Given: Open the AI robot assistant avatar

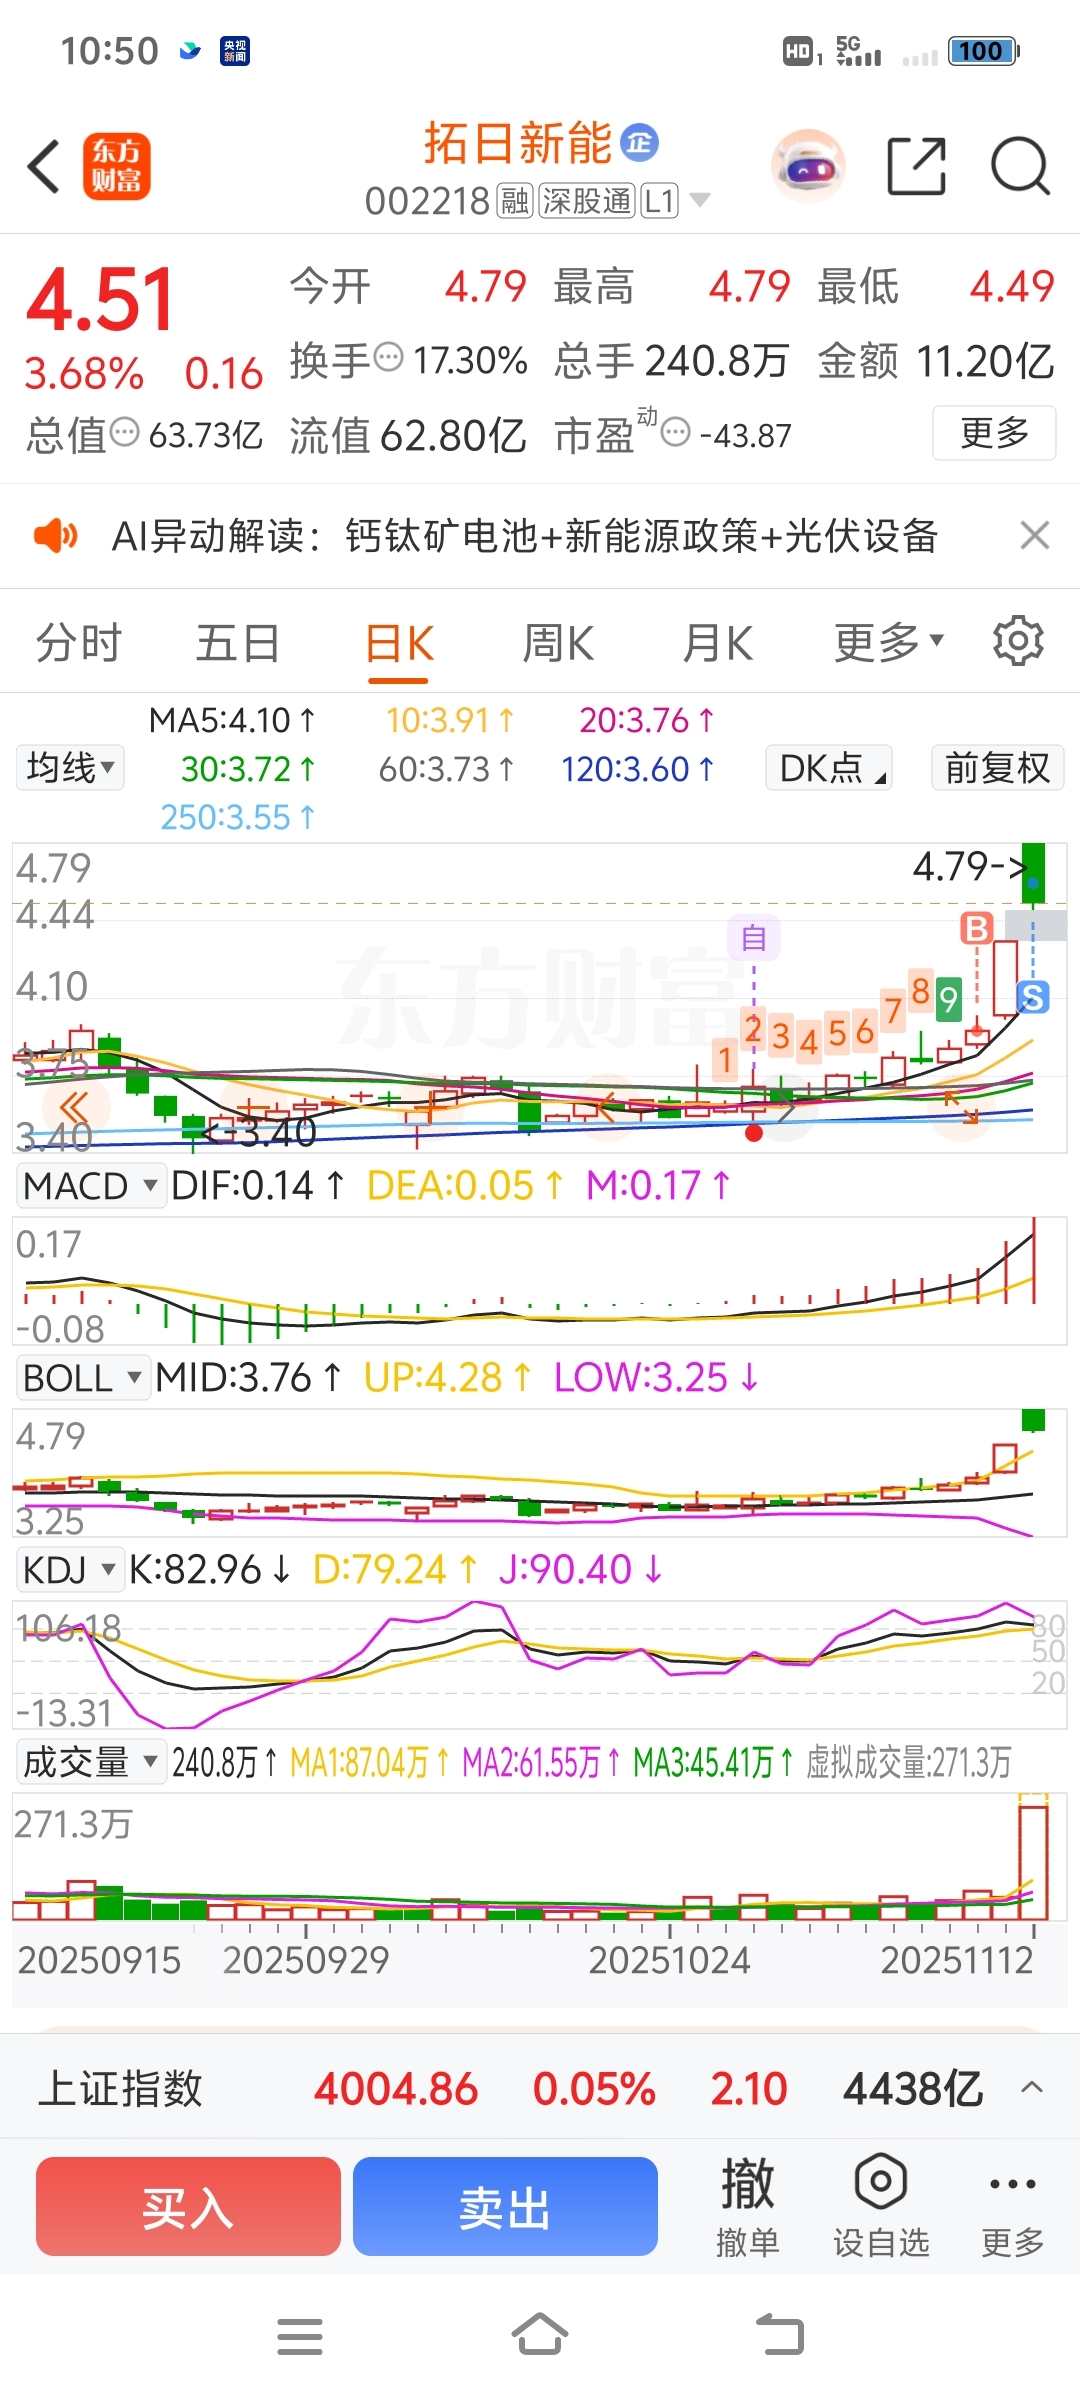Looking at the screenshot, I should pyautogui.click(x=808, y=166).
